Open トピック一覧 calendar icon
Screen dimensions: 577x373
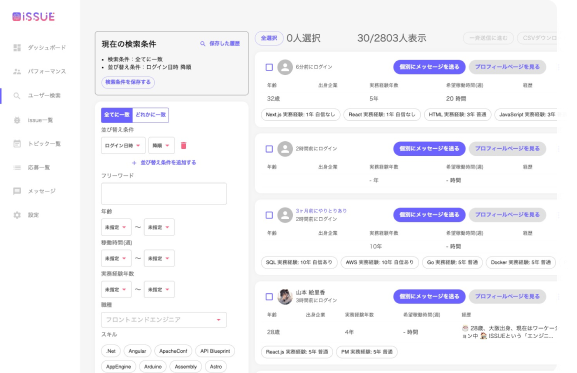pyautogui.click(x=17, y=143)
